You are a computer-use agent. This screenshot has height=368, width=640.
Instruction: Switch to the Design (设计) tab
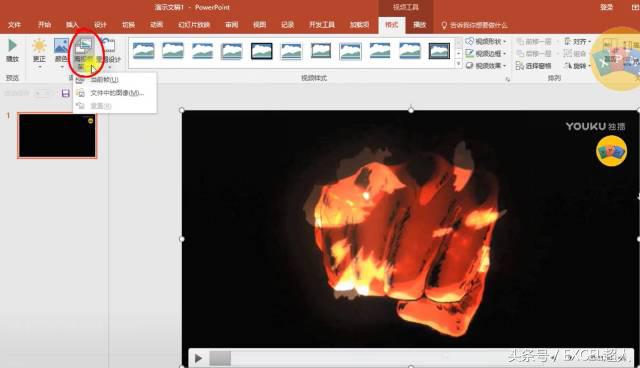100,25
